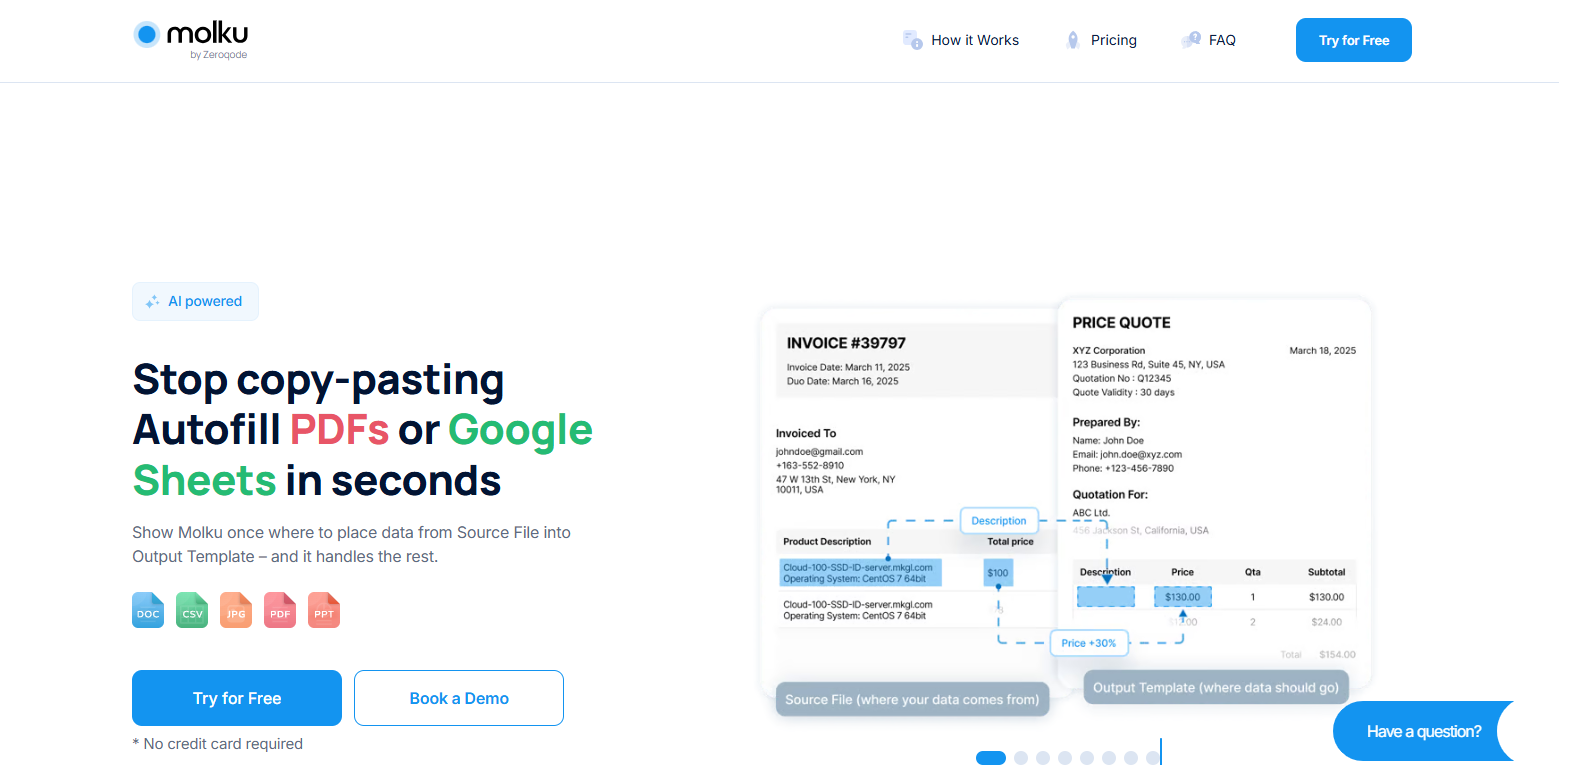Click Try for Free in the navigation bar

[1354, 40]
